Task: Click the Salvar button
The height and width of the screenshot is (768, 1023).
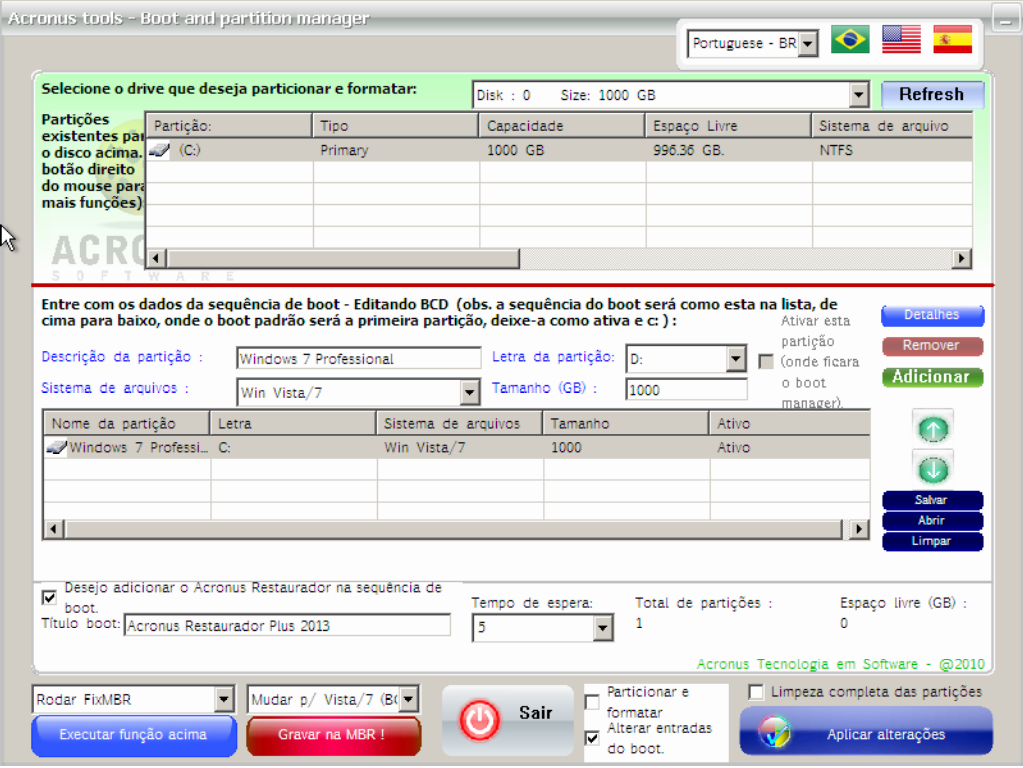Action: point(932,500)
